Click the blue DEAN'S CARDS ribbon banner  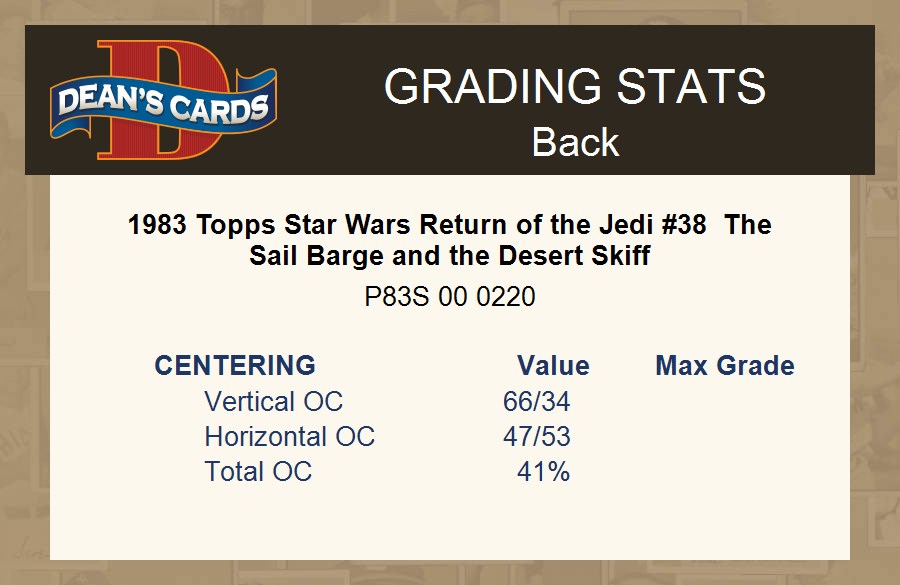(163, 105)
